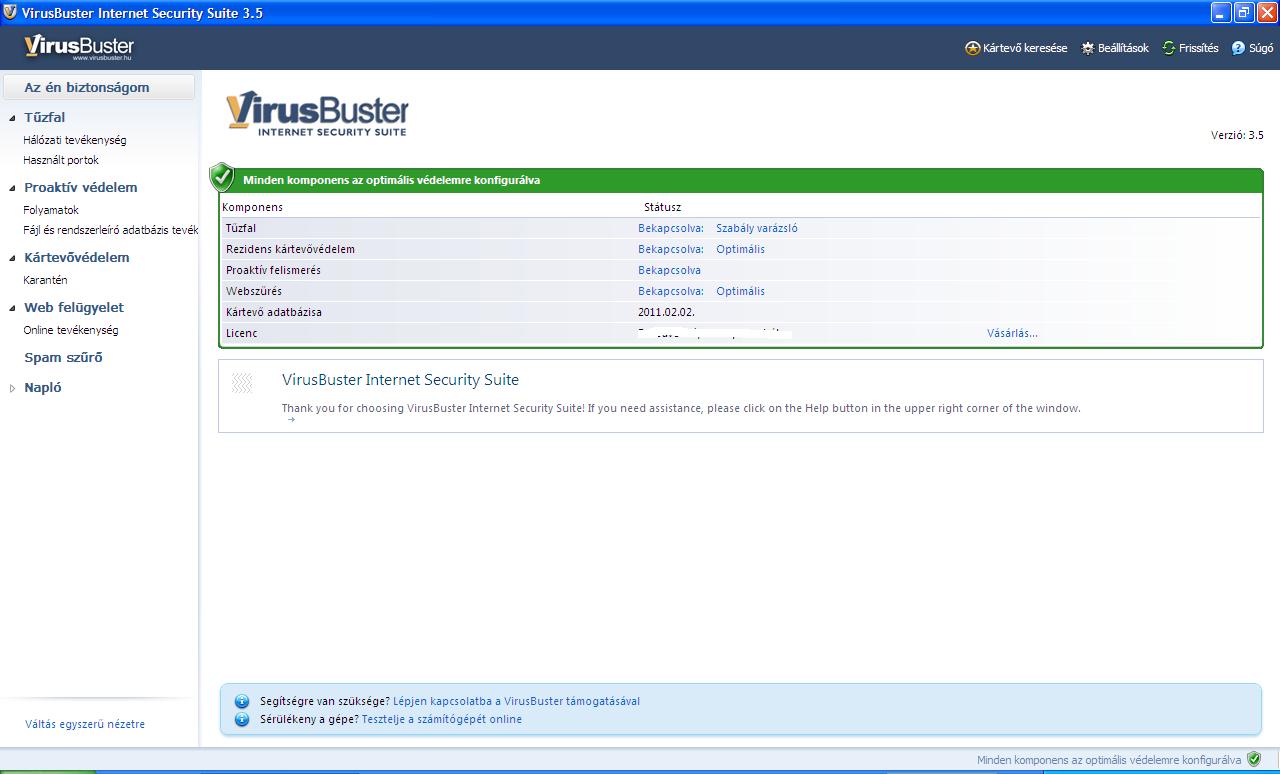Collapse the Tűzfal section arrow
Viewport: 1280px width, 774px height.
click(x=12, y=118)
